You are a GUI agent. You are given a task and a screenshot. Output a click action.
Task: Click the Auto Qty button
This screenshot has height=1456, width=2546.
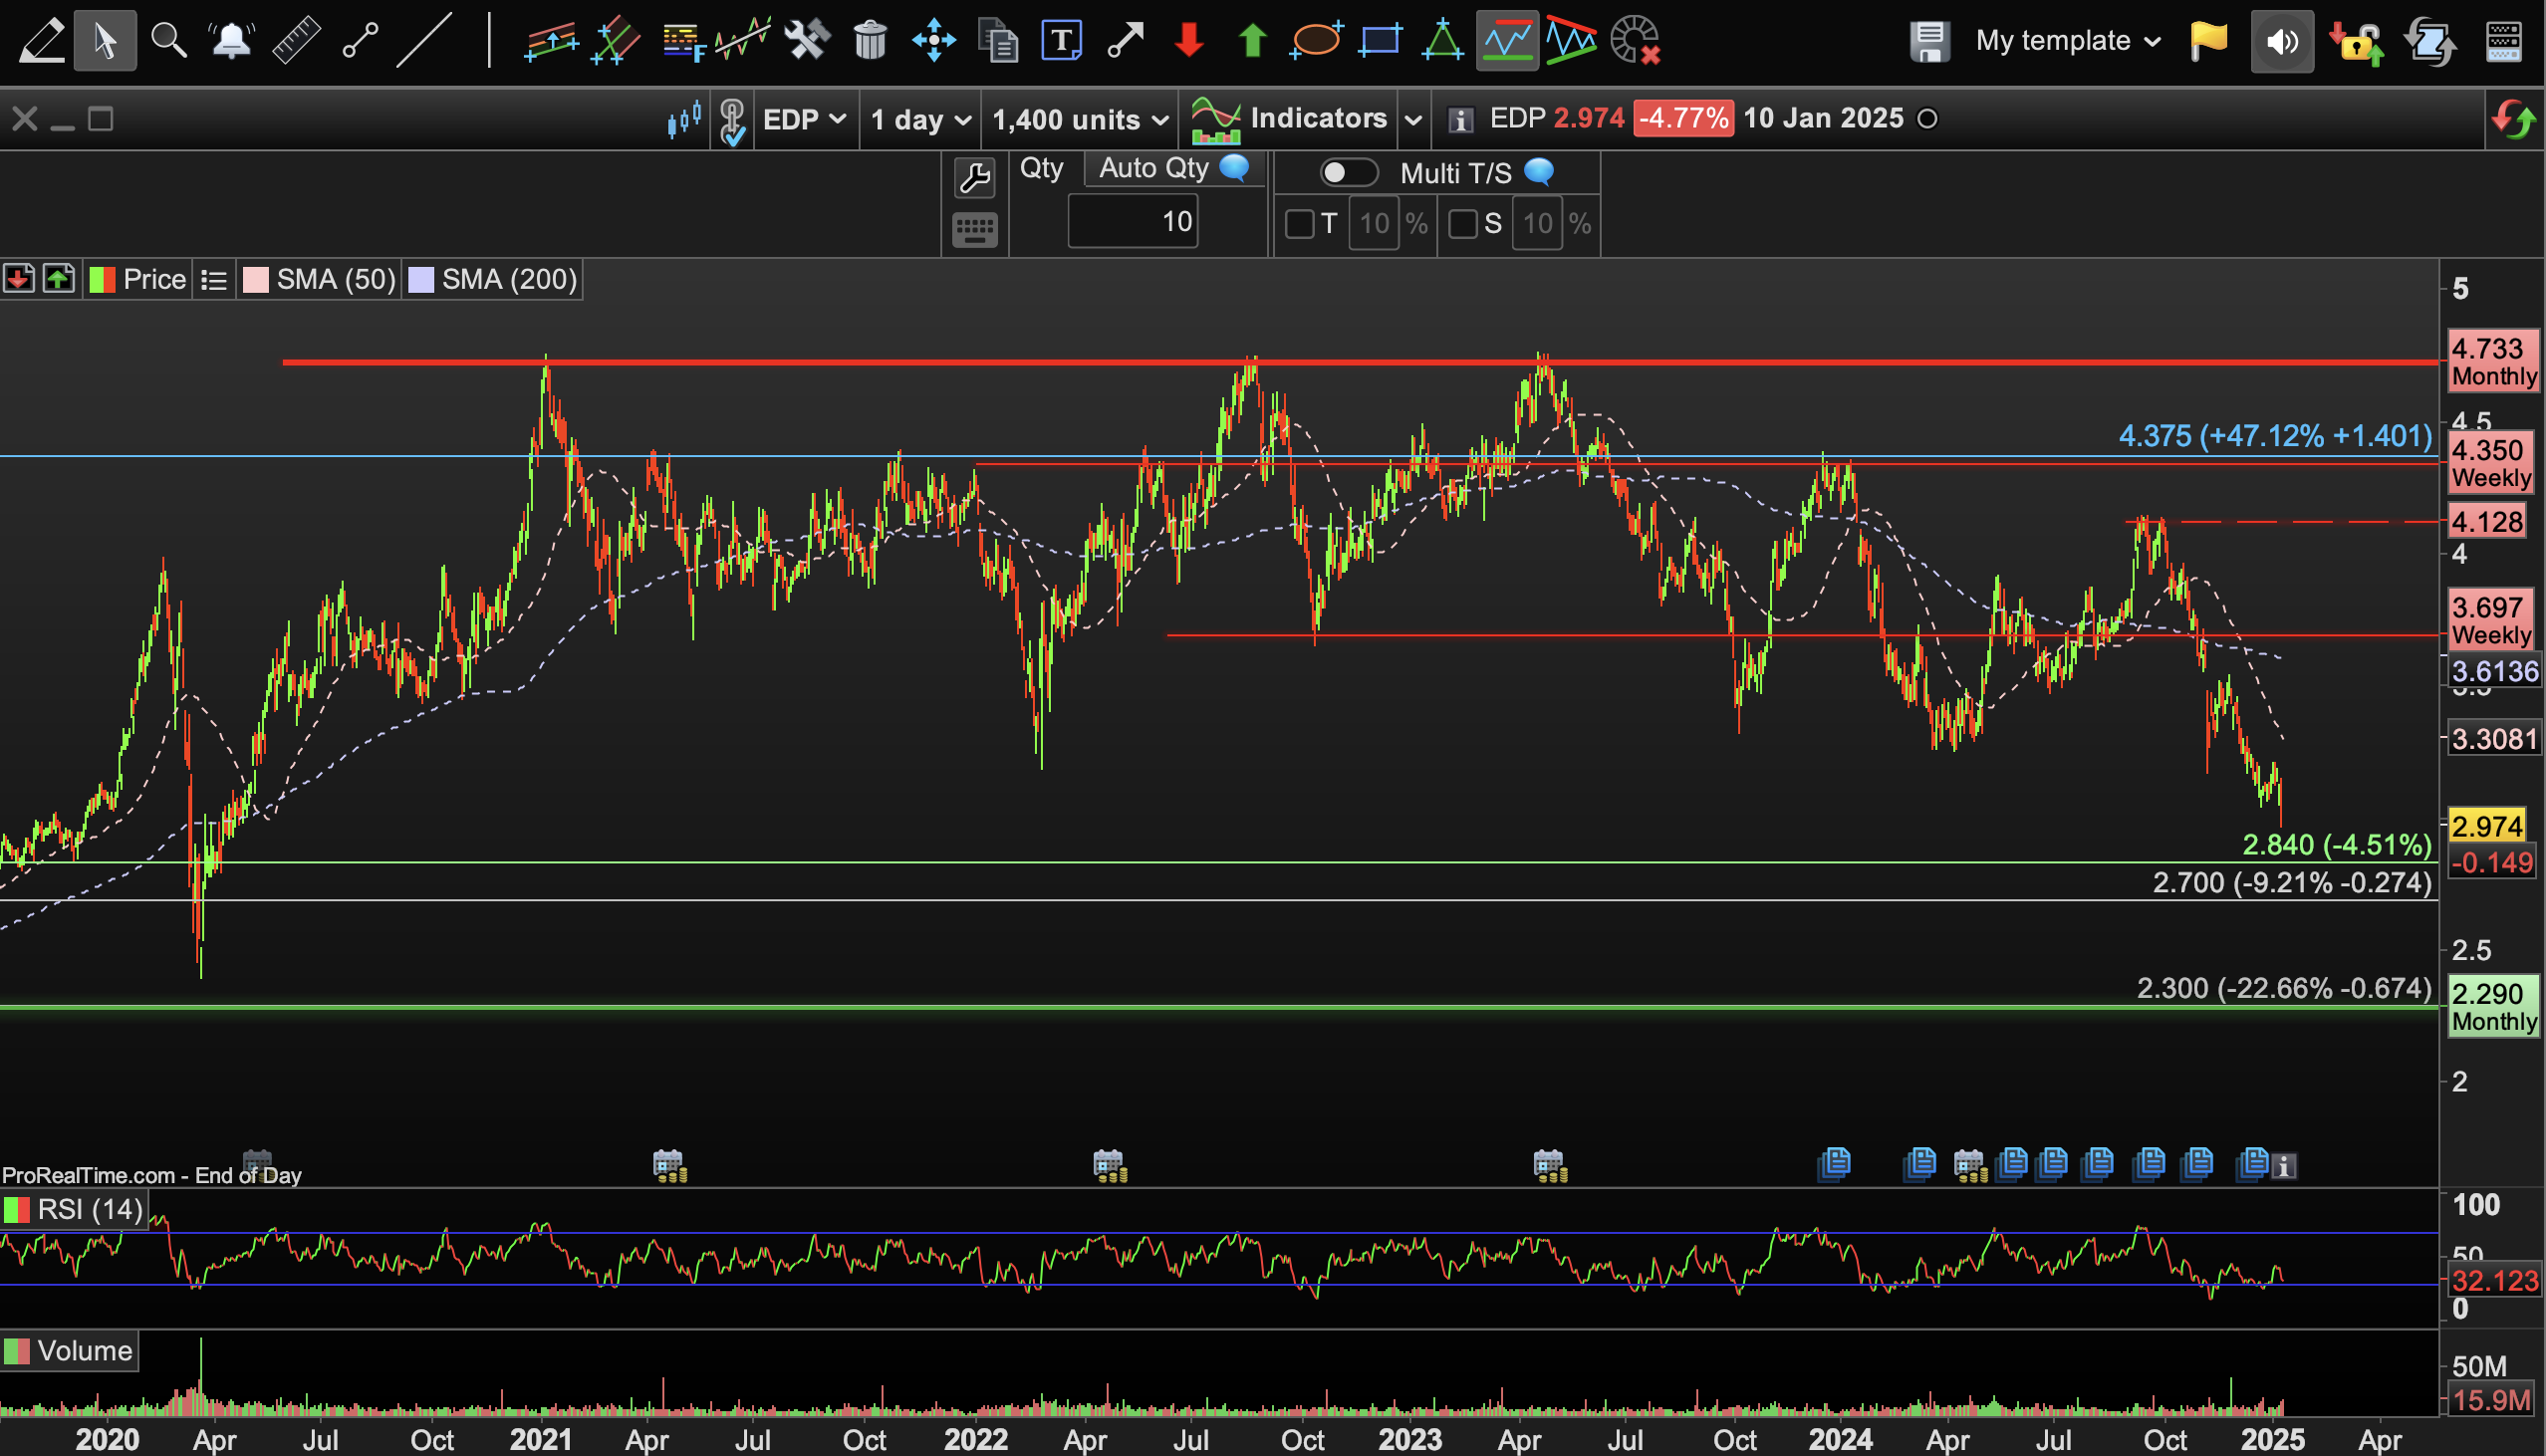pos(1154,168)
